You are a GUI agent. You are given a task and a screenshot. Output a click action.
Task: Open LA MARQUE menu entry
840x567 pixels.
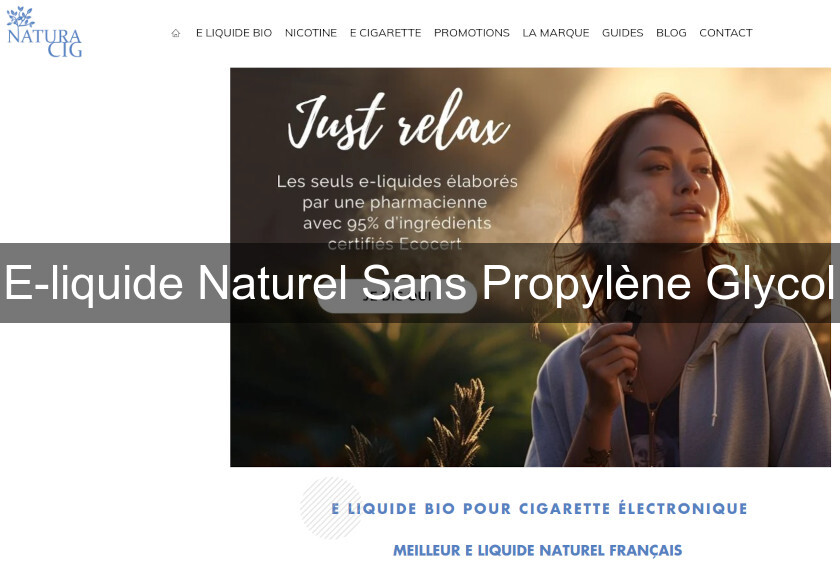(556, 33)
